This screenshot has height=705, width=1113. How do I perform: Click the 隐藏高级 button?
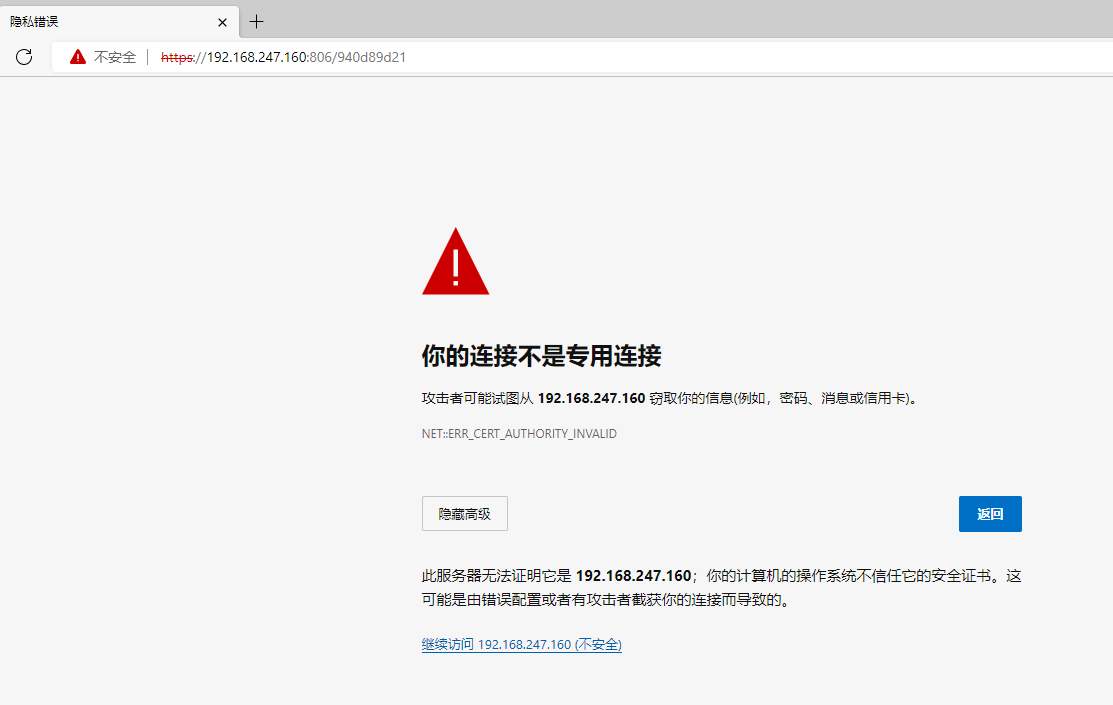tap(464, 513)
